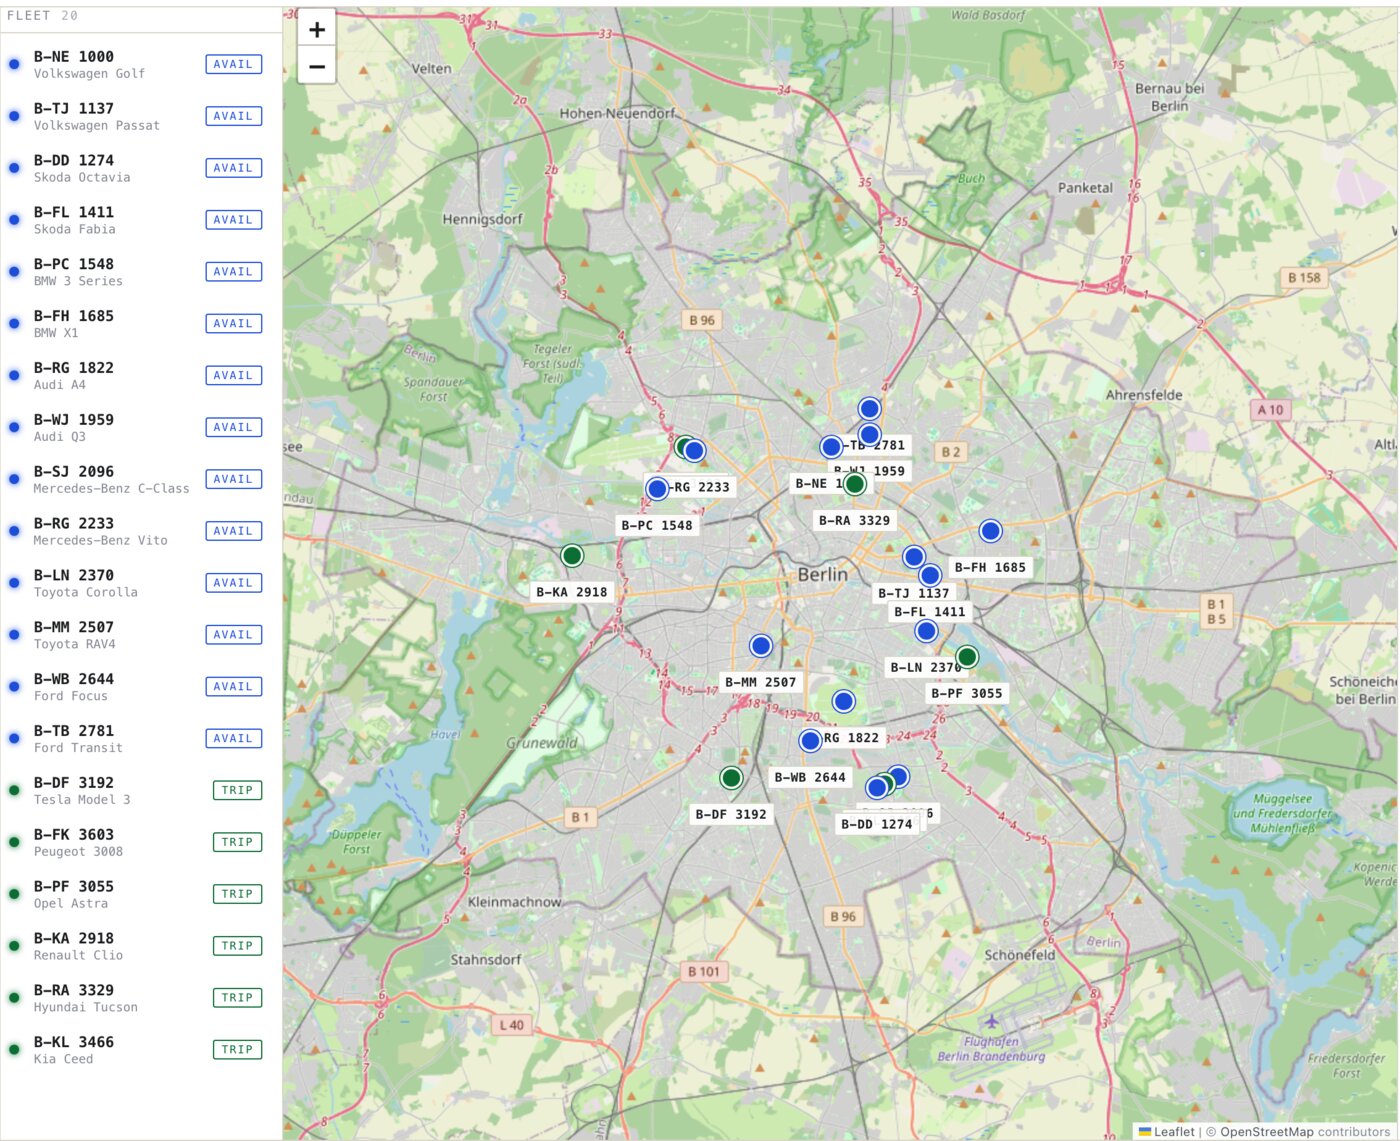Click the blue map marker above the B-PC 1548 label

point(657,489)
